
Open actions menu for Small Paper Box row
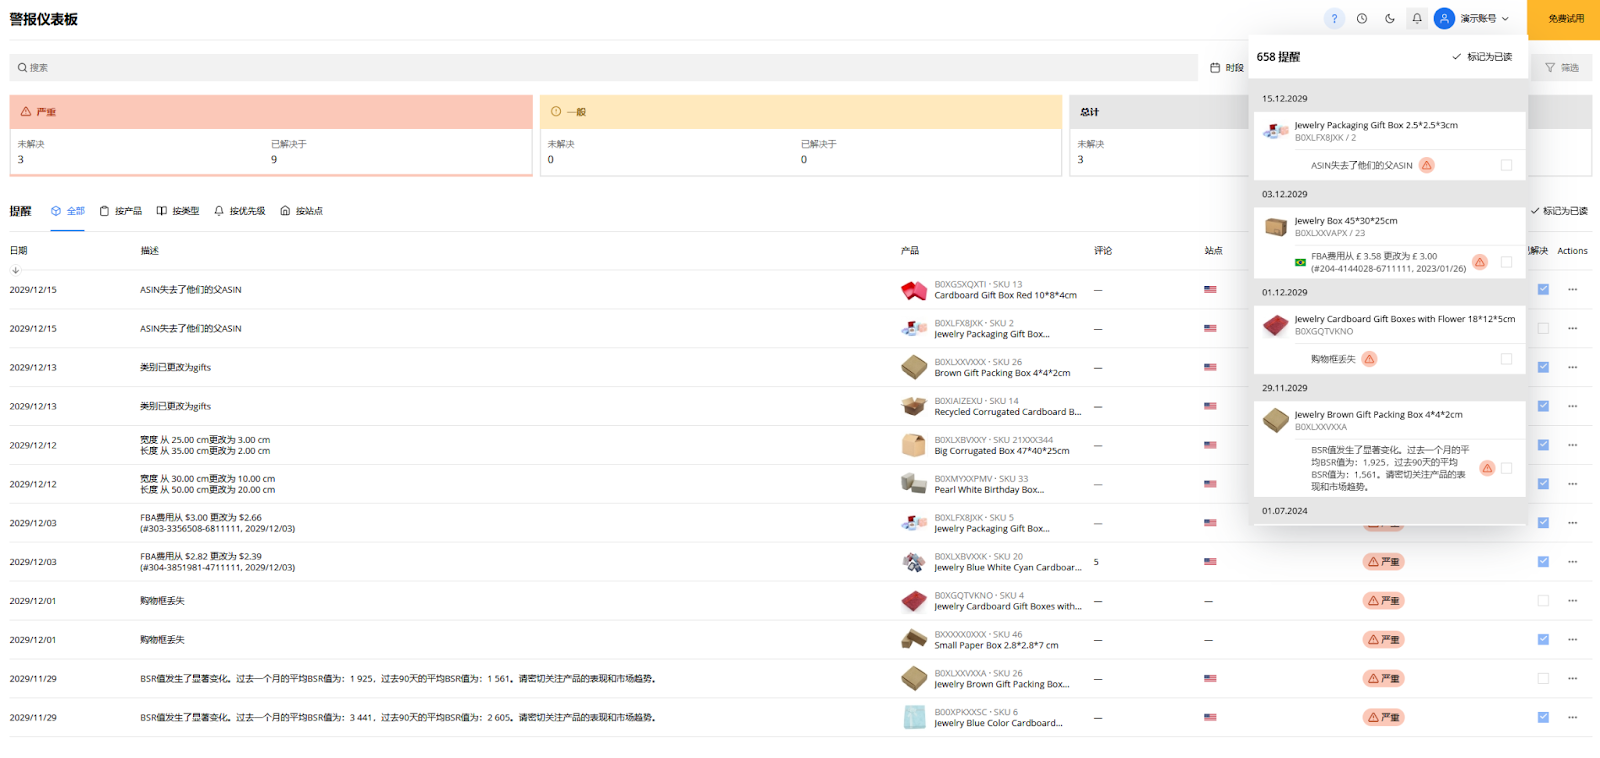[1573, 639]
